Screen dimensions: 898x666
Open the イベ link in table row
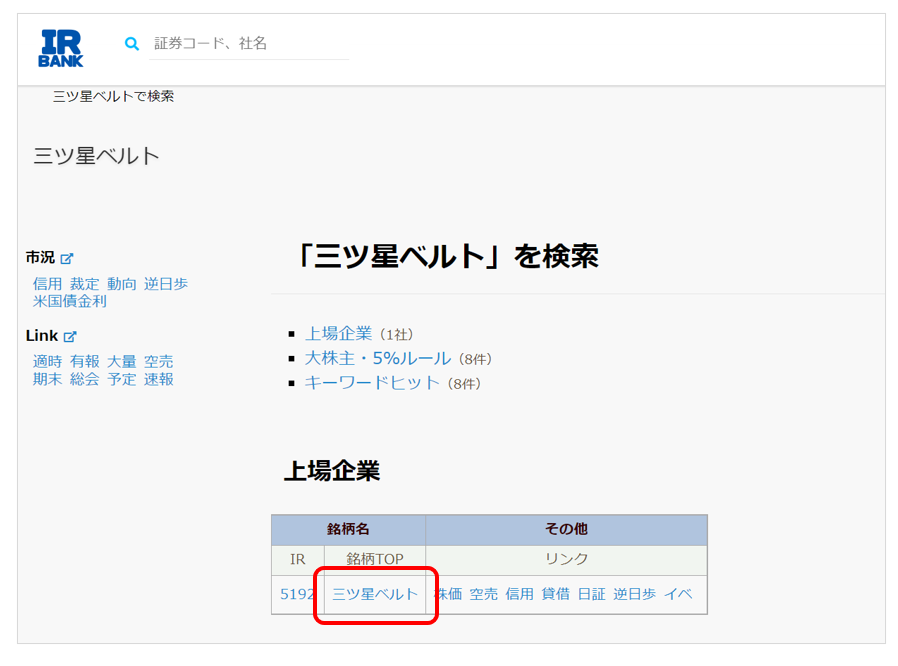(678, 594)
